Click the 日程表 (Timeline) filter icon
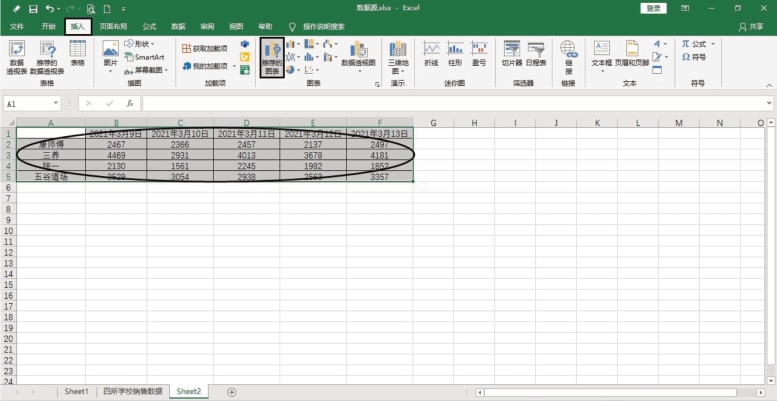 536,53
